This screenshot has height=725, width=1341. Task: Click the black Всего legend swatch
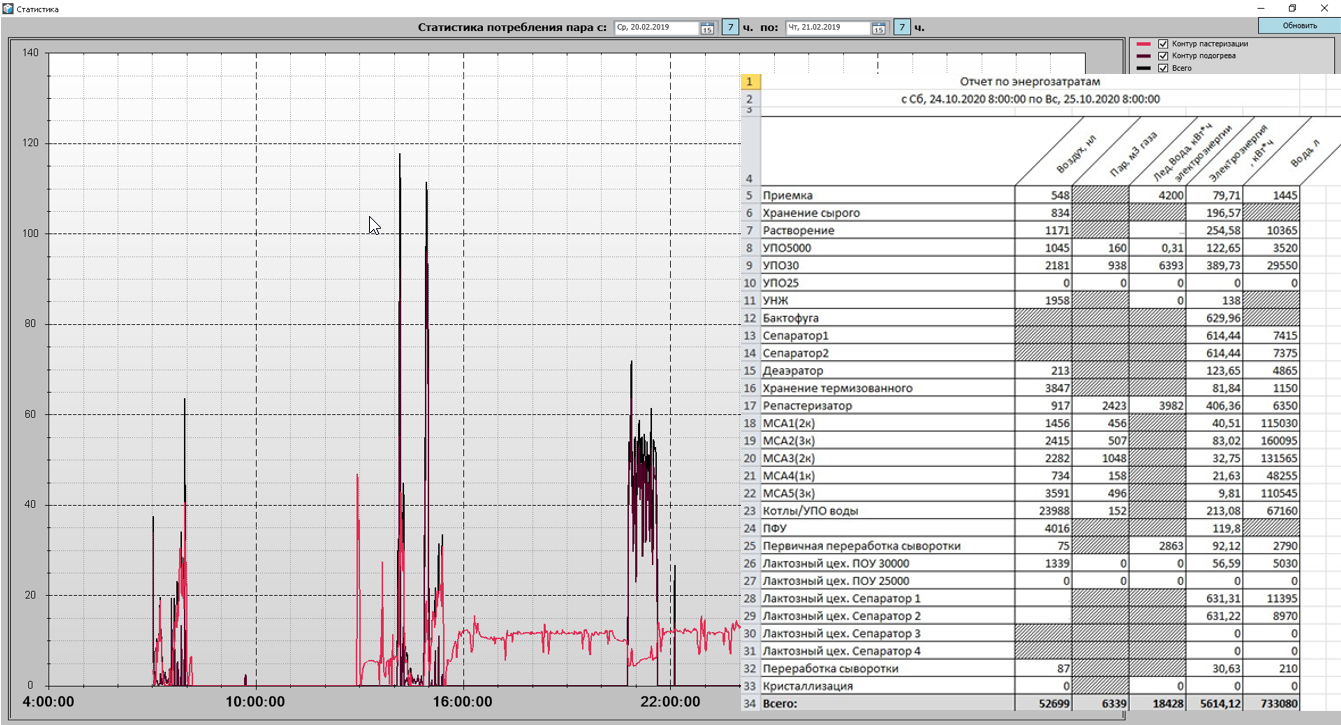(x=1144, y=68)
